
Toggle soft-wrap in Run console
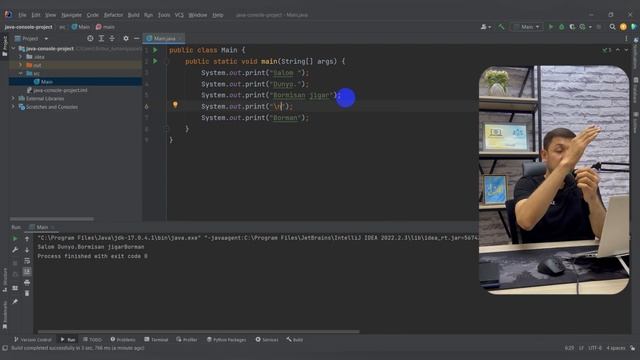click(x=27, y=260)
